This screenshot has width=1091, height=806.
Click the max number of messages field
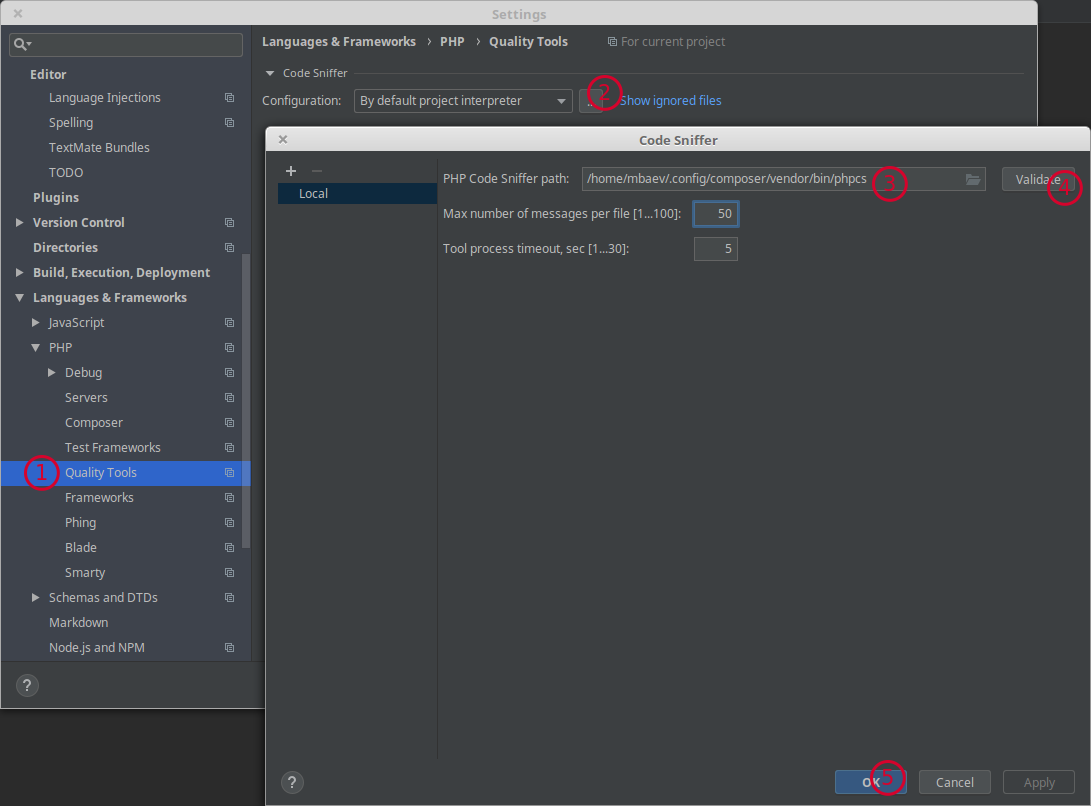point(715,214)
